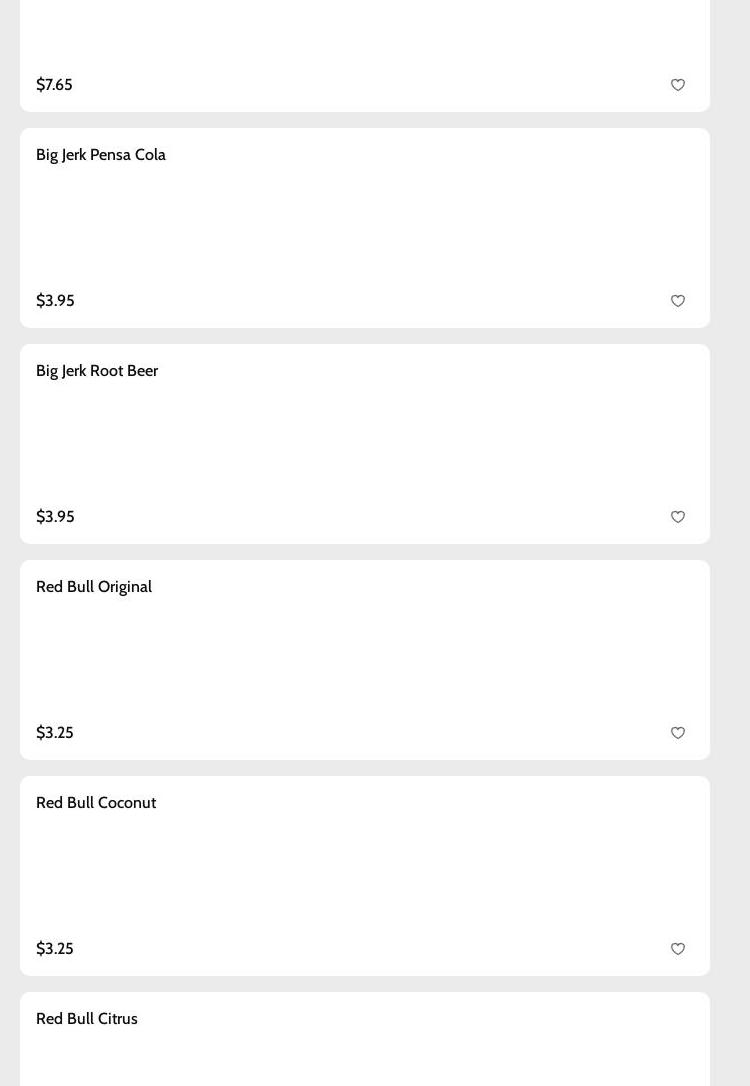Viewport: 750px width, 1086px height.
Task: Open the Big Jerk Pensa Cola item title
Action: (101, 155)
